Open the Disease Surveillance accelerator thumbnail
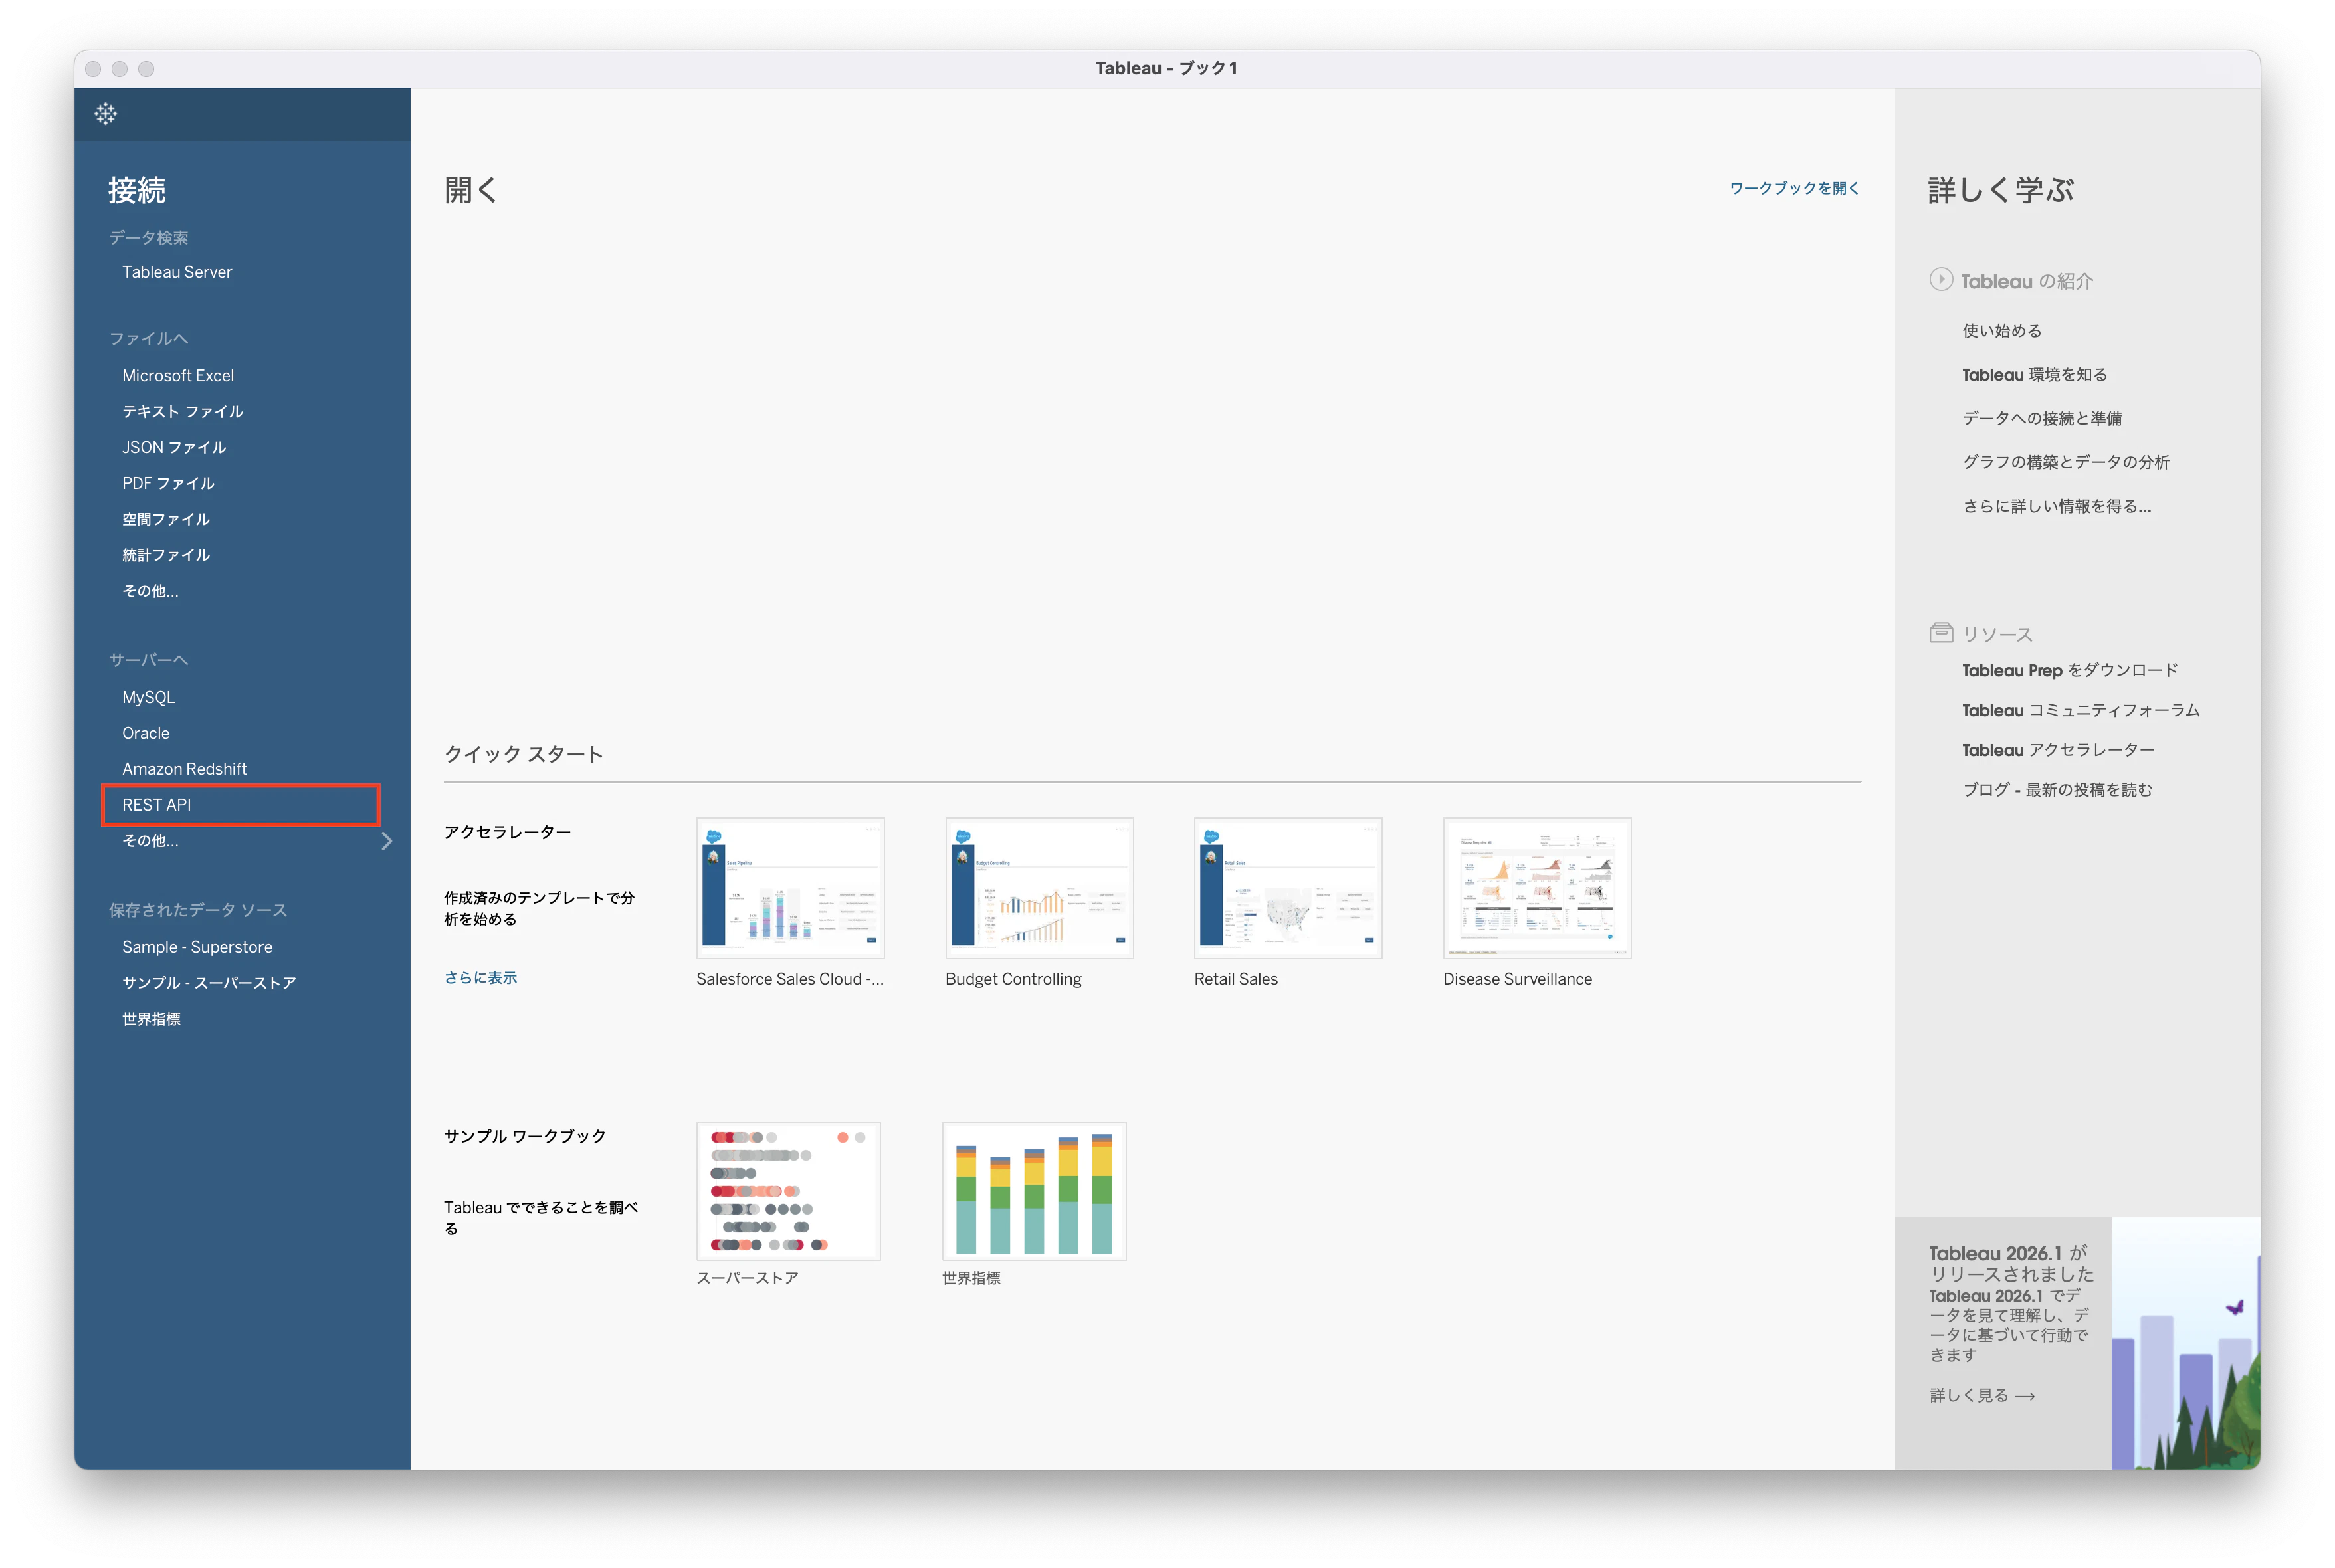The height and width of the screenshot is (1568, 2335). (x=1536, y=888)
